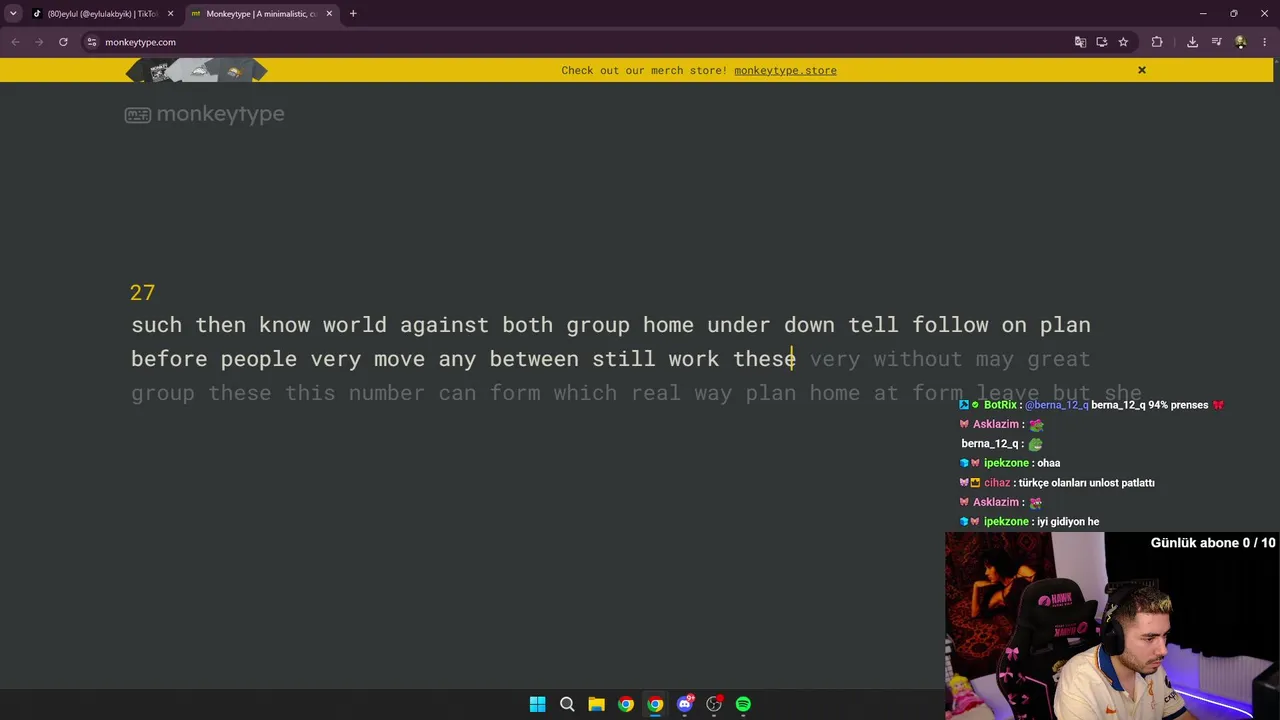Dismiss the merch store banner
1280x720 pixels.
pyautogui.click(x=1141, y=70)
